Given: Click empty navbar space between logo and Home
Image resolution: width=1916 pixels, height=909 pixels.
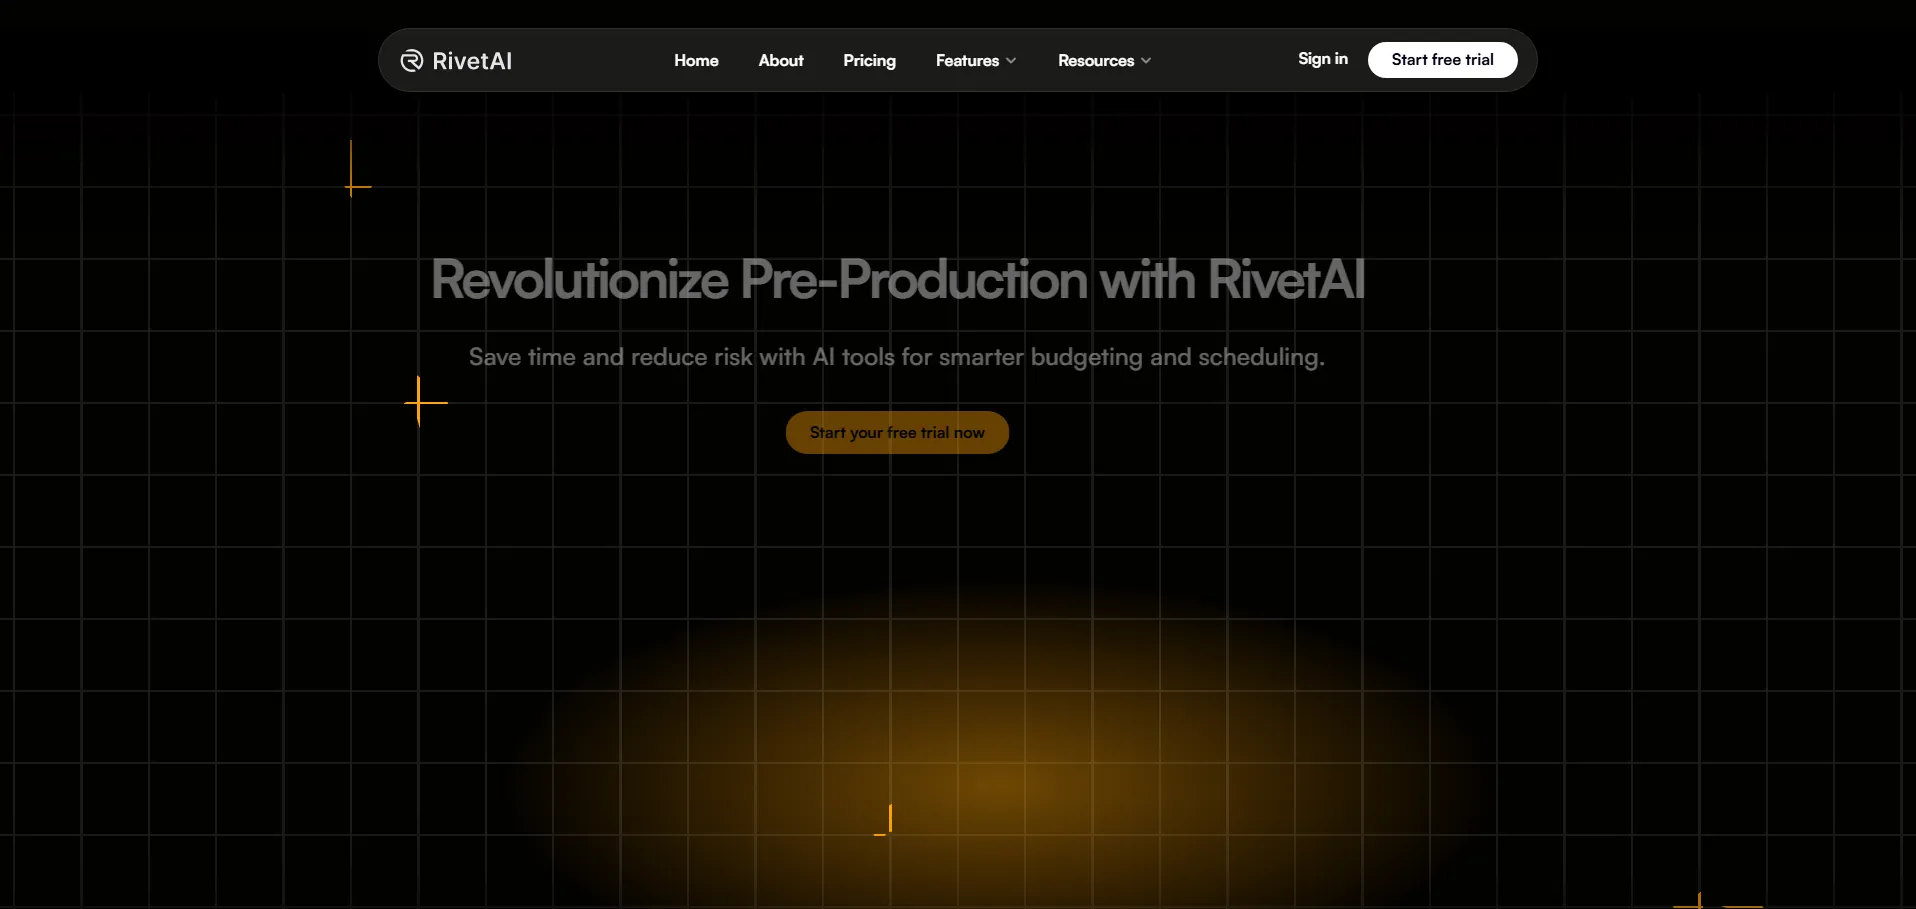Looking at the screenshot, I should click(x=592, y=61).
